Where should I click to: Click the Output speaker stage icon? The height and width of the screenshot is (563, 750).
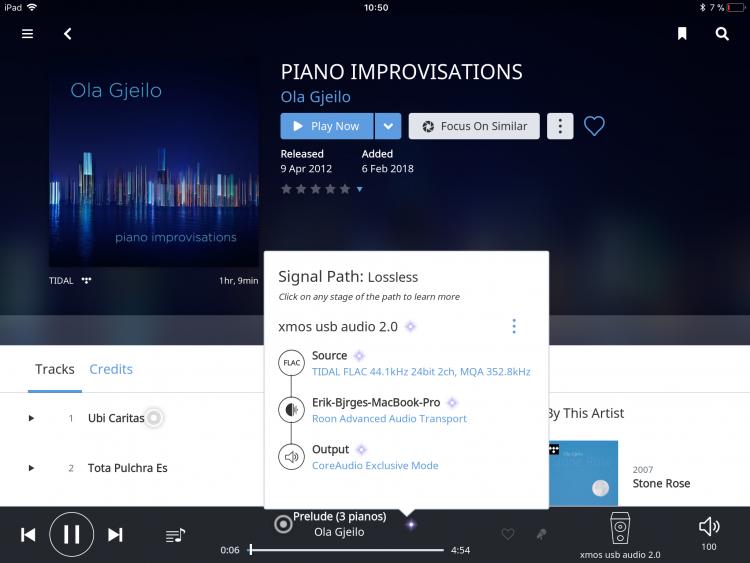click(291, 457)
